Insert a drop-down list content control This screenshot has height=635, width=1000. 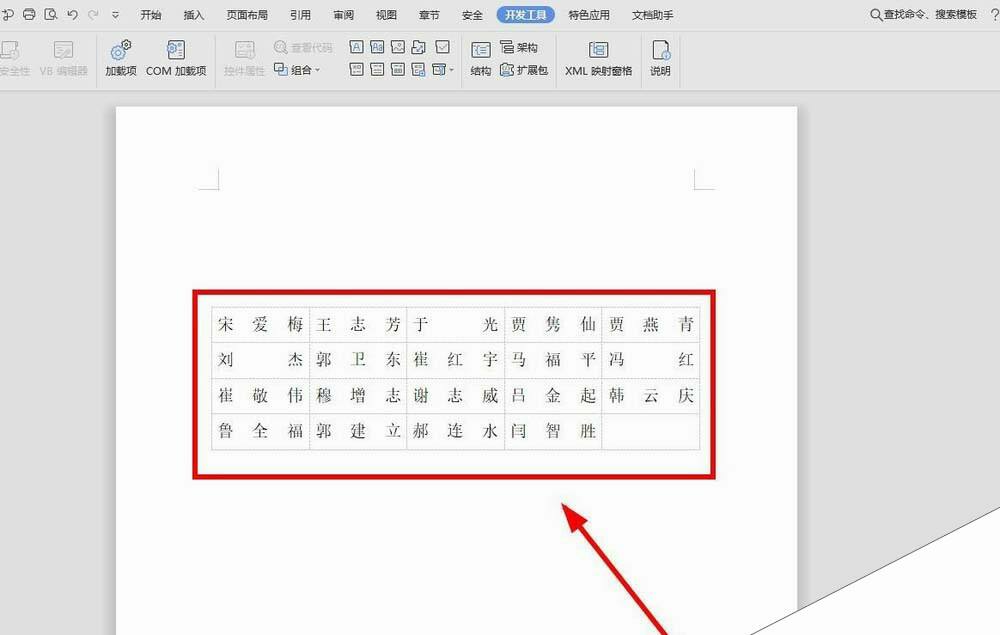378,69
